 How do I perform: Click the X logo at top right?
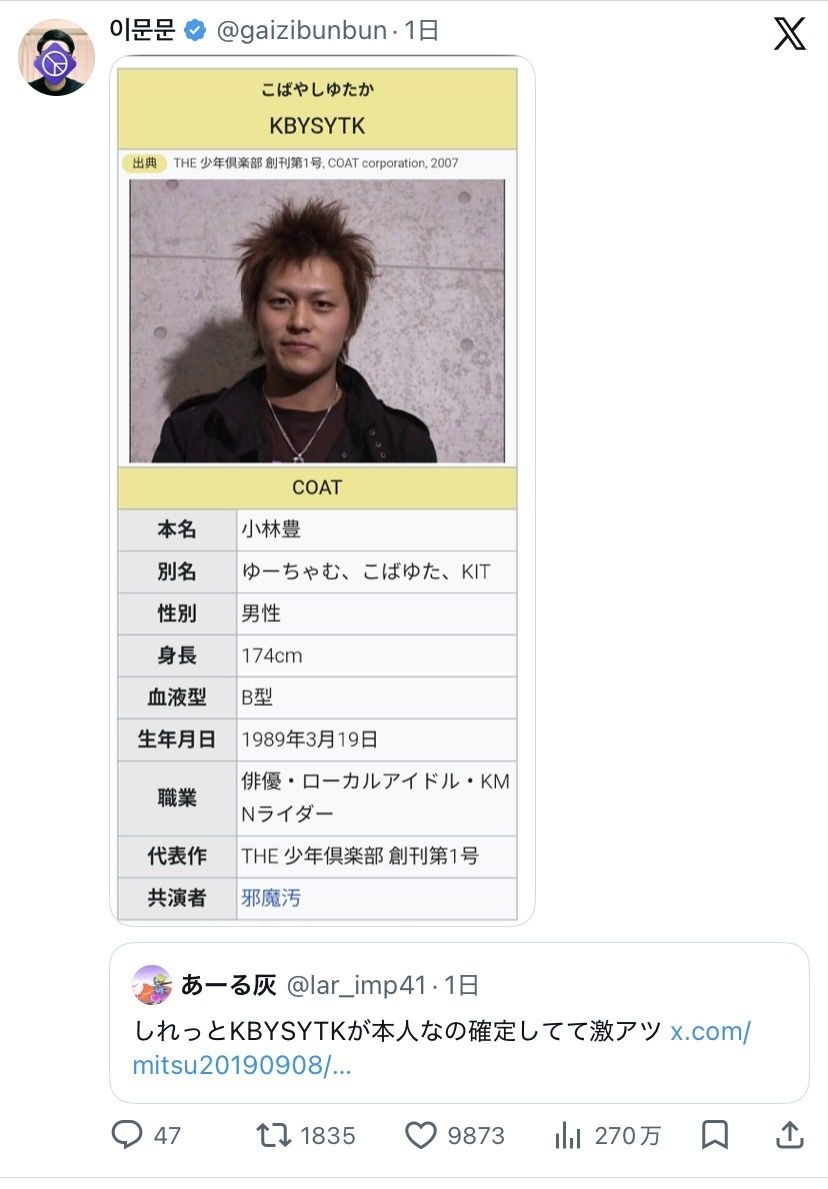[789, 34]
